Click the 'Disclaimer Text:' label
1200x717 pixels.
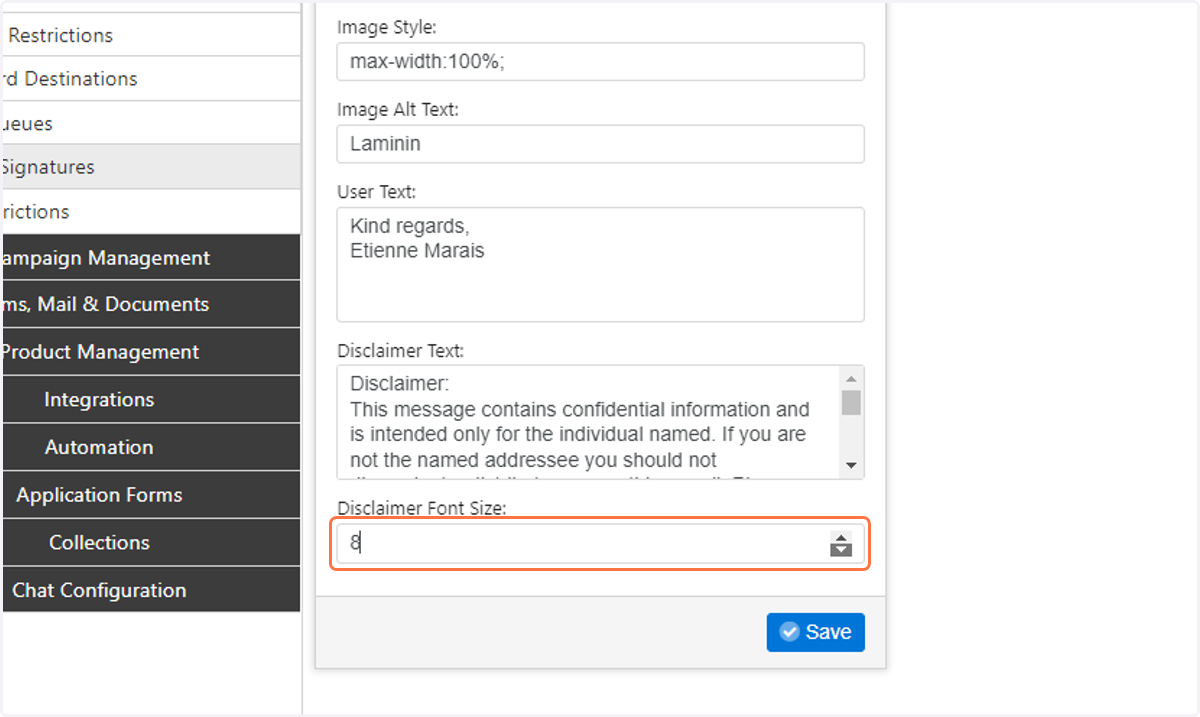point(401,351)
